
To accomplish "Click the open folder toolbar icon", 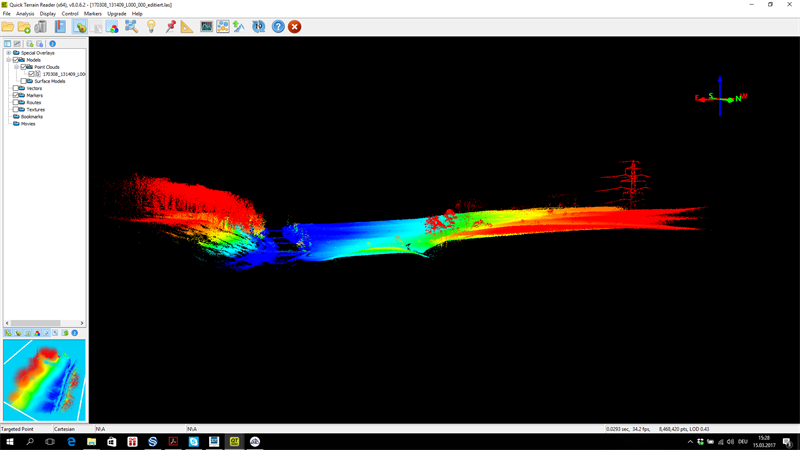I will point(8,27).
